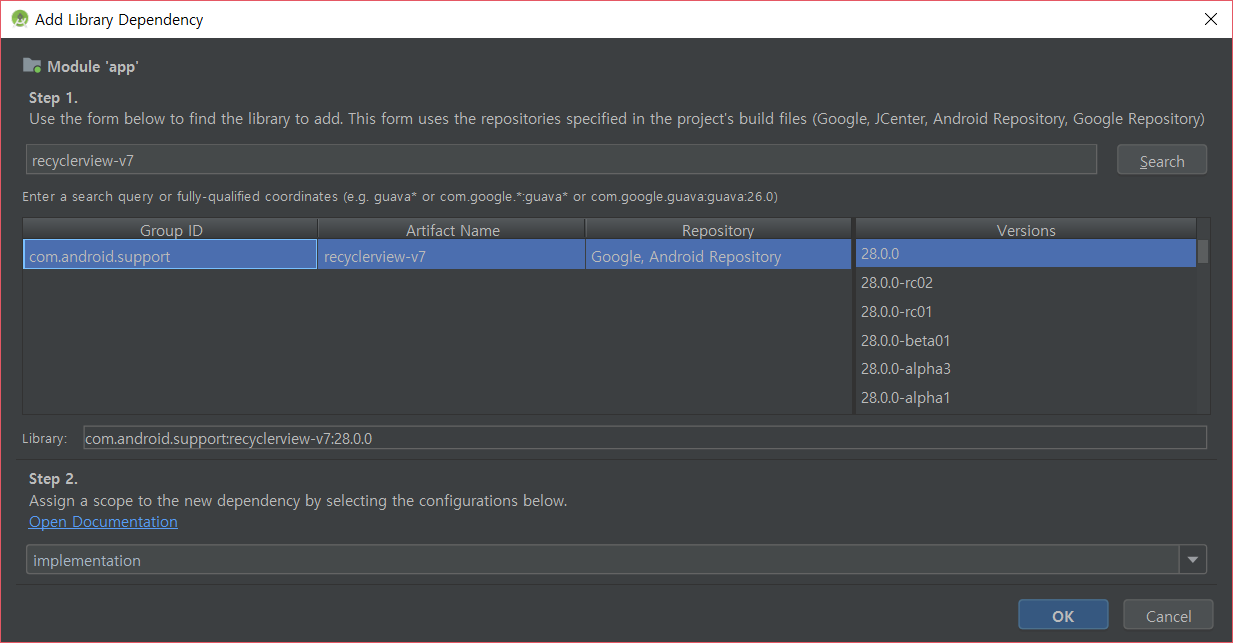Close the Add Library Dependency dialog

[1211, 19]
